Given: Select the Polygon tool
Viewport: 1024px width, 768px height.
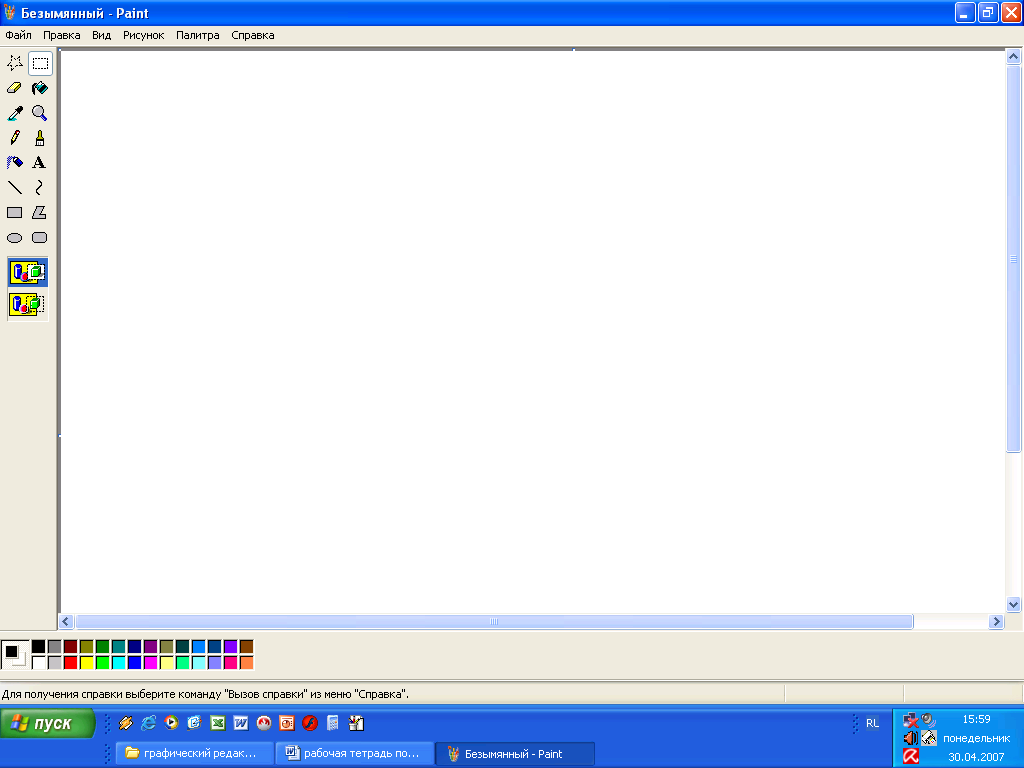Looking at the screenshot, I should click(40, 212).
